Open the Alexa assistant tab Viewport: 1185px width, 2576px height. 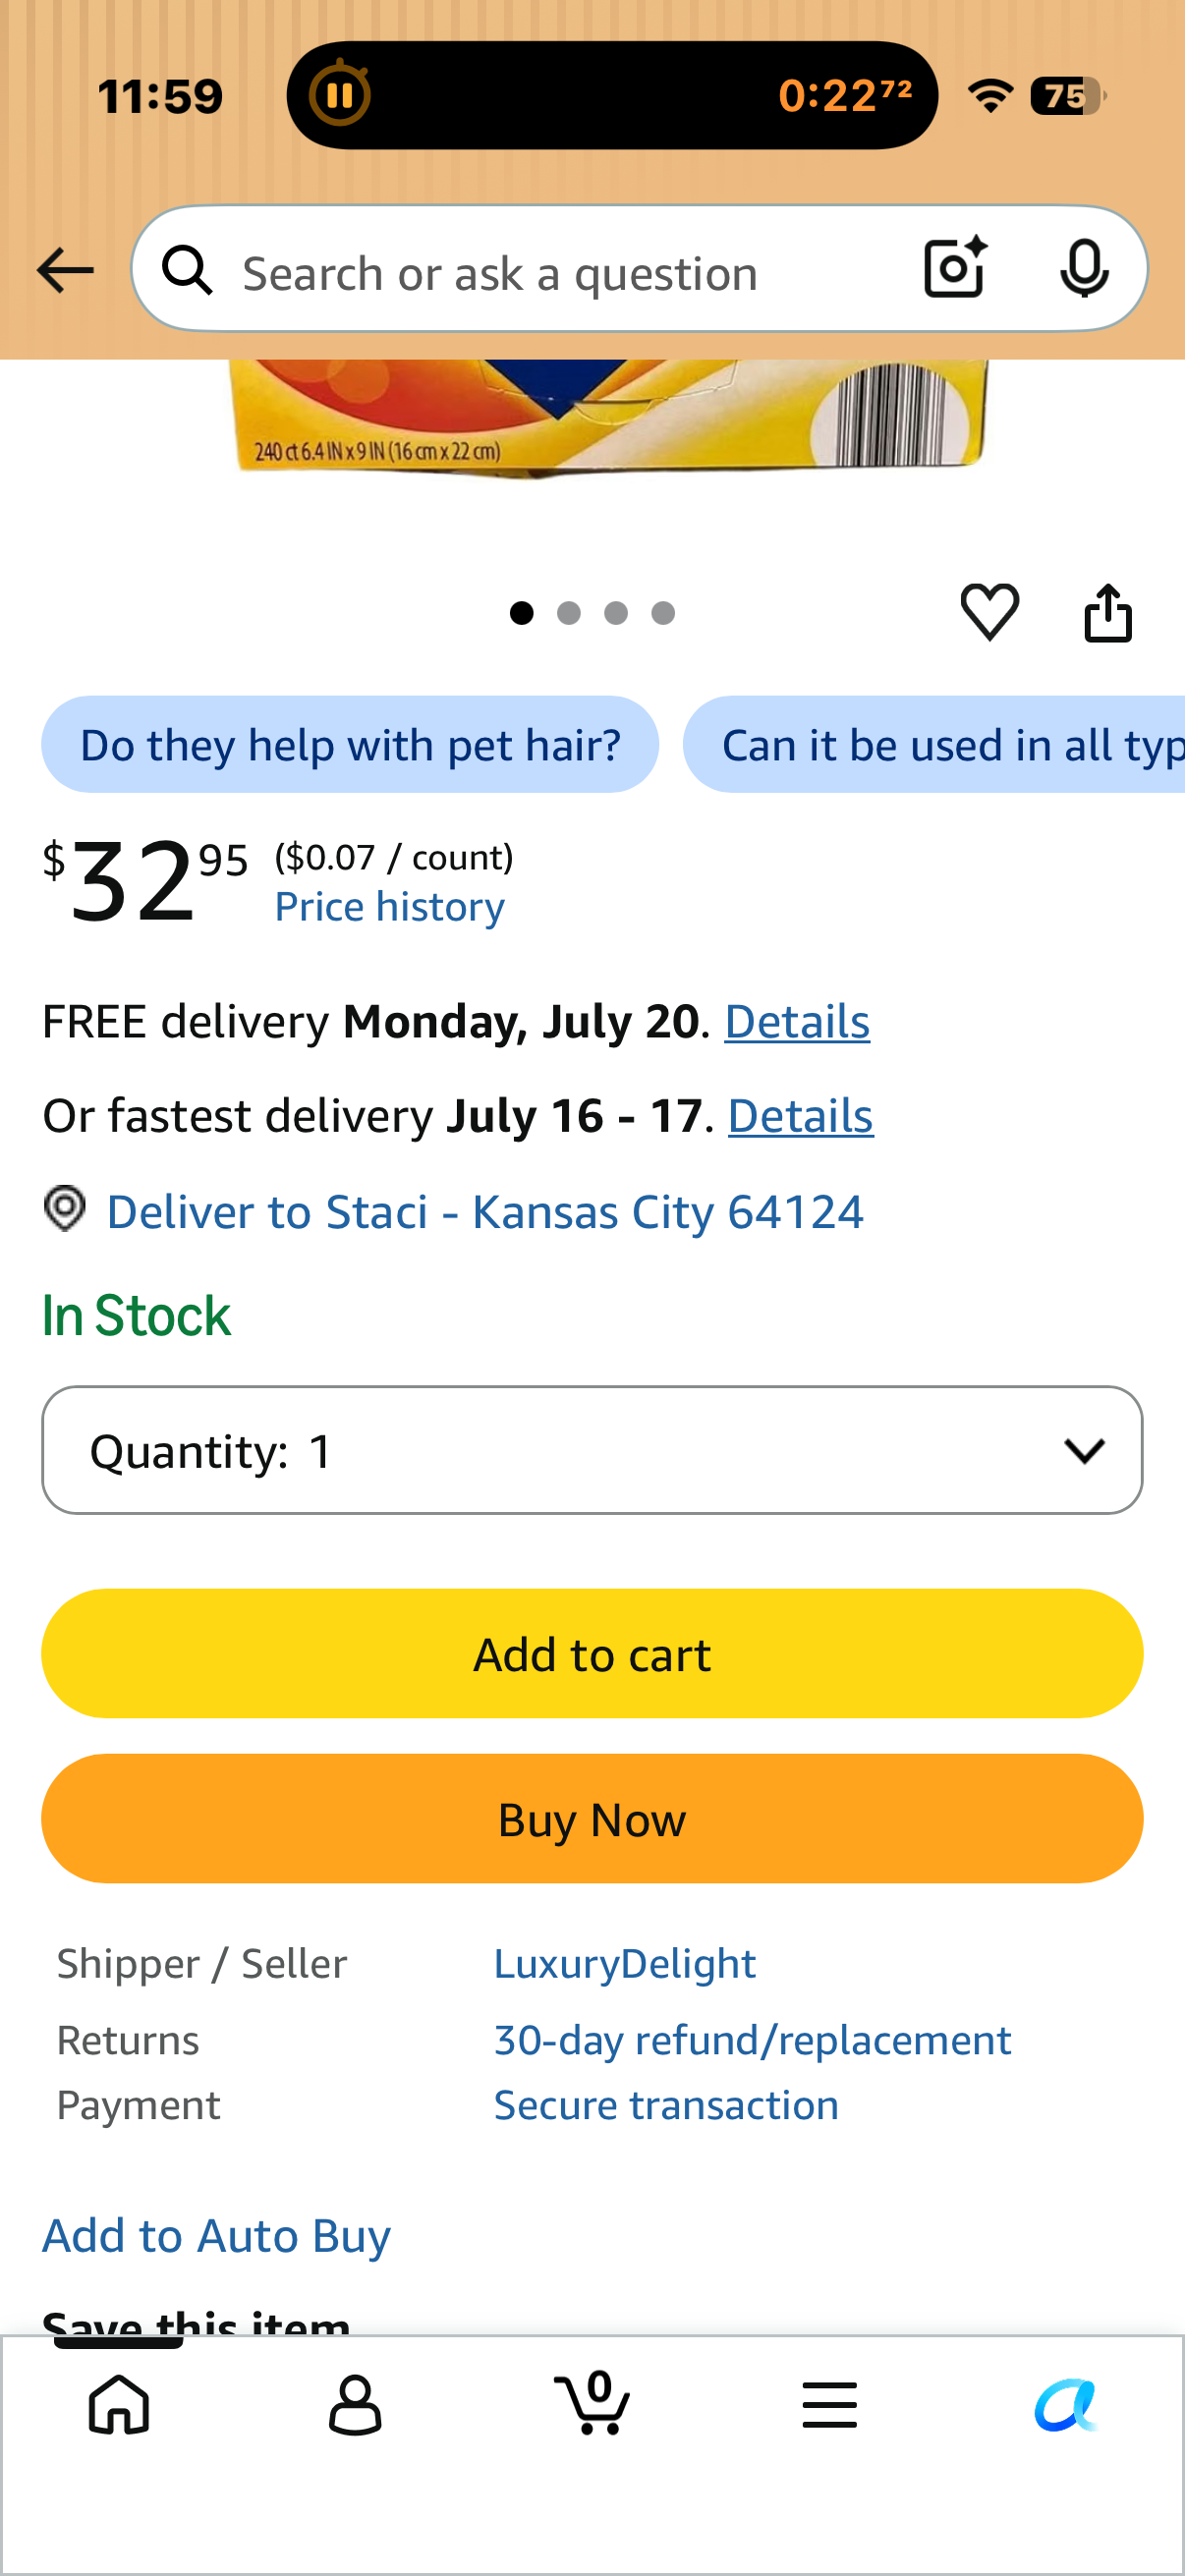(x=1065, y=2404)
